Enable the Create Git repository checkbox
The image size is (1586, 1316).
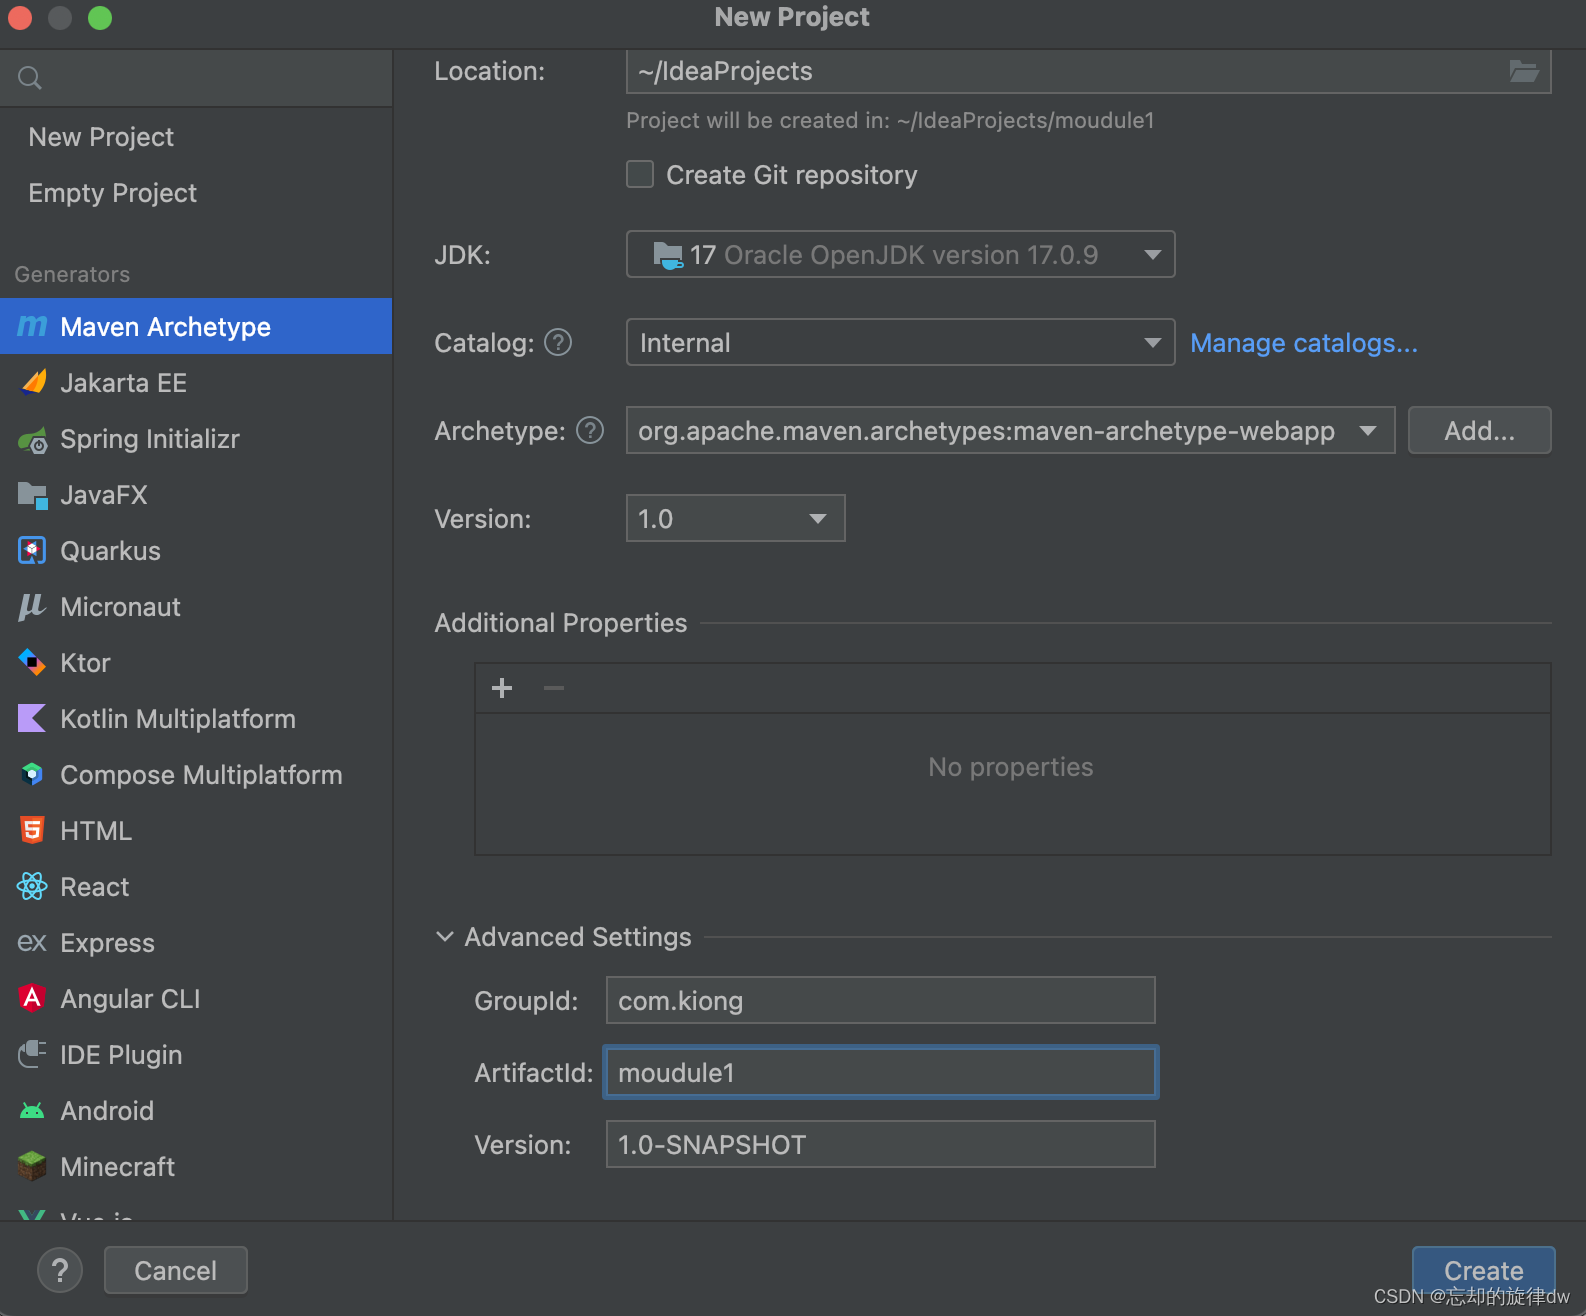coord(640,175)
